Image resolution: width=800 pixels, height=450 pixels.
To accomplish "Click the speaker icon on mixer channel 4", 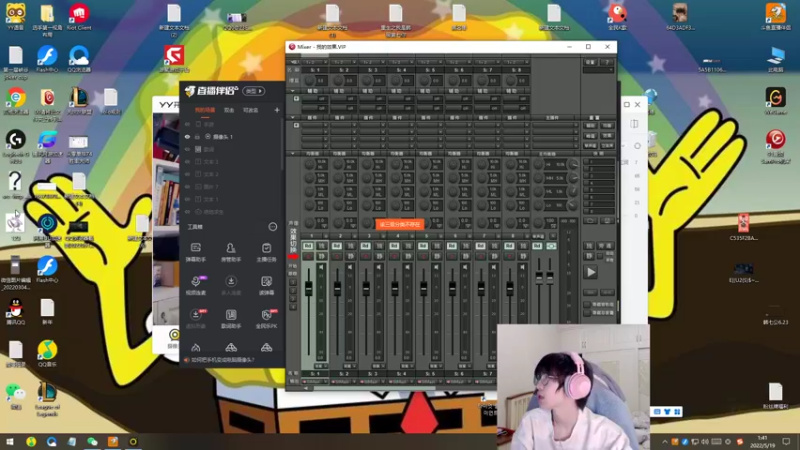I will (407, 267).
